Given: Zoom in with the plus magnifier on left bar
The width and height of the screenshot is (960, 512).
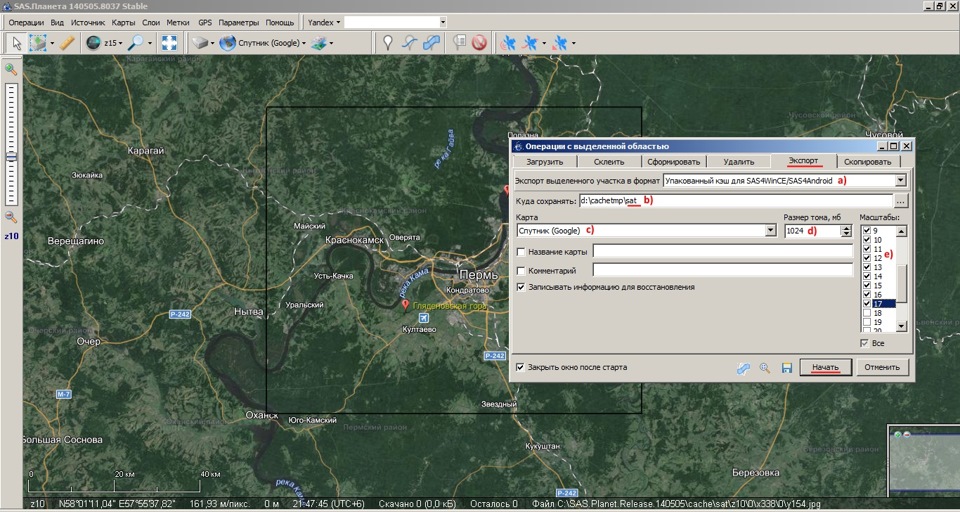Looking at the screenshot, I should click(11, 69).
